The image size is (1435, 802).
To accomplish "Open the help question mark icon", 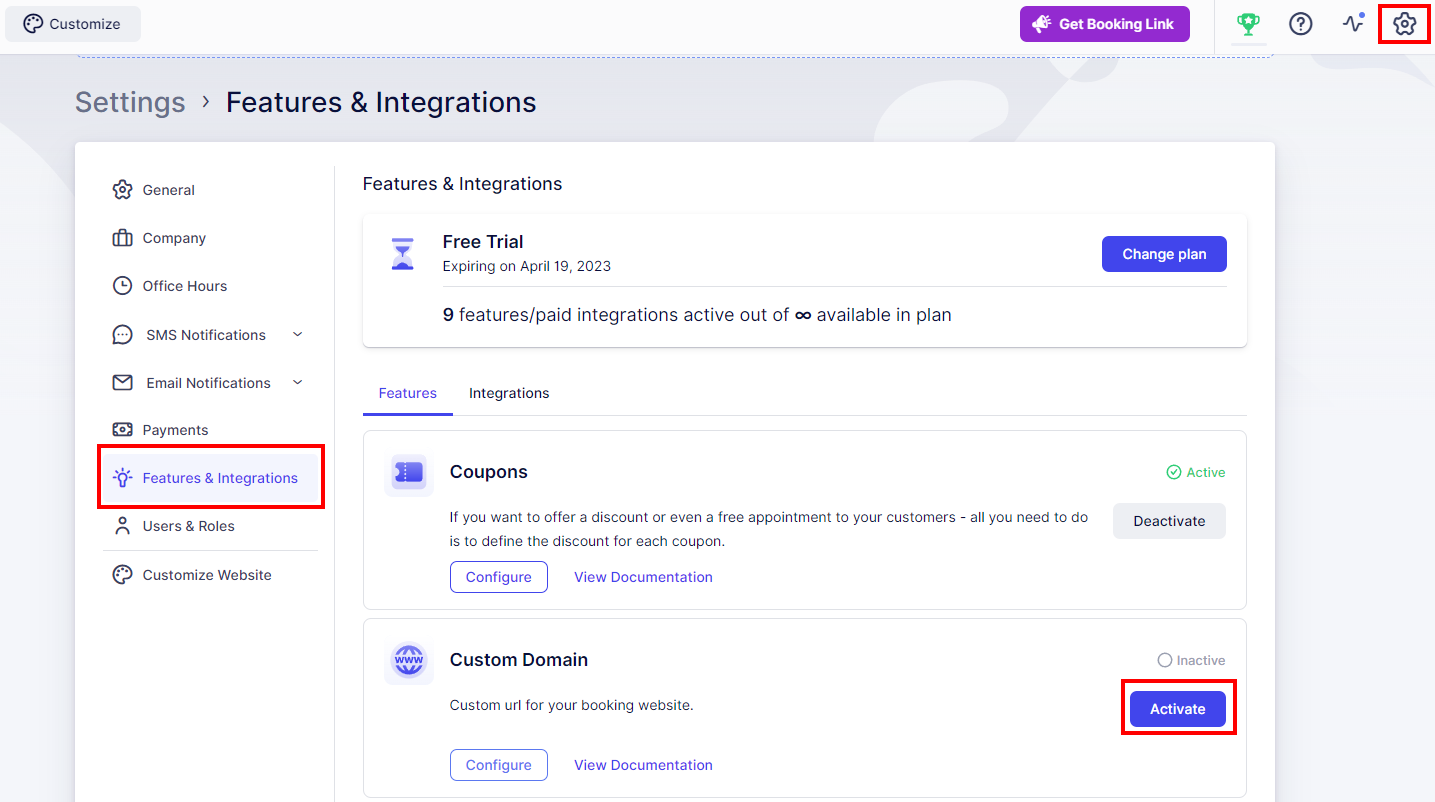I will pyautogui.click(x=1300, y=24).
